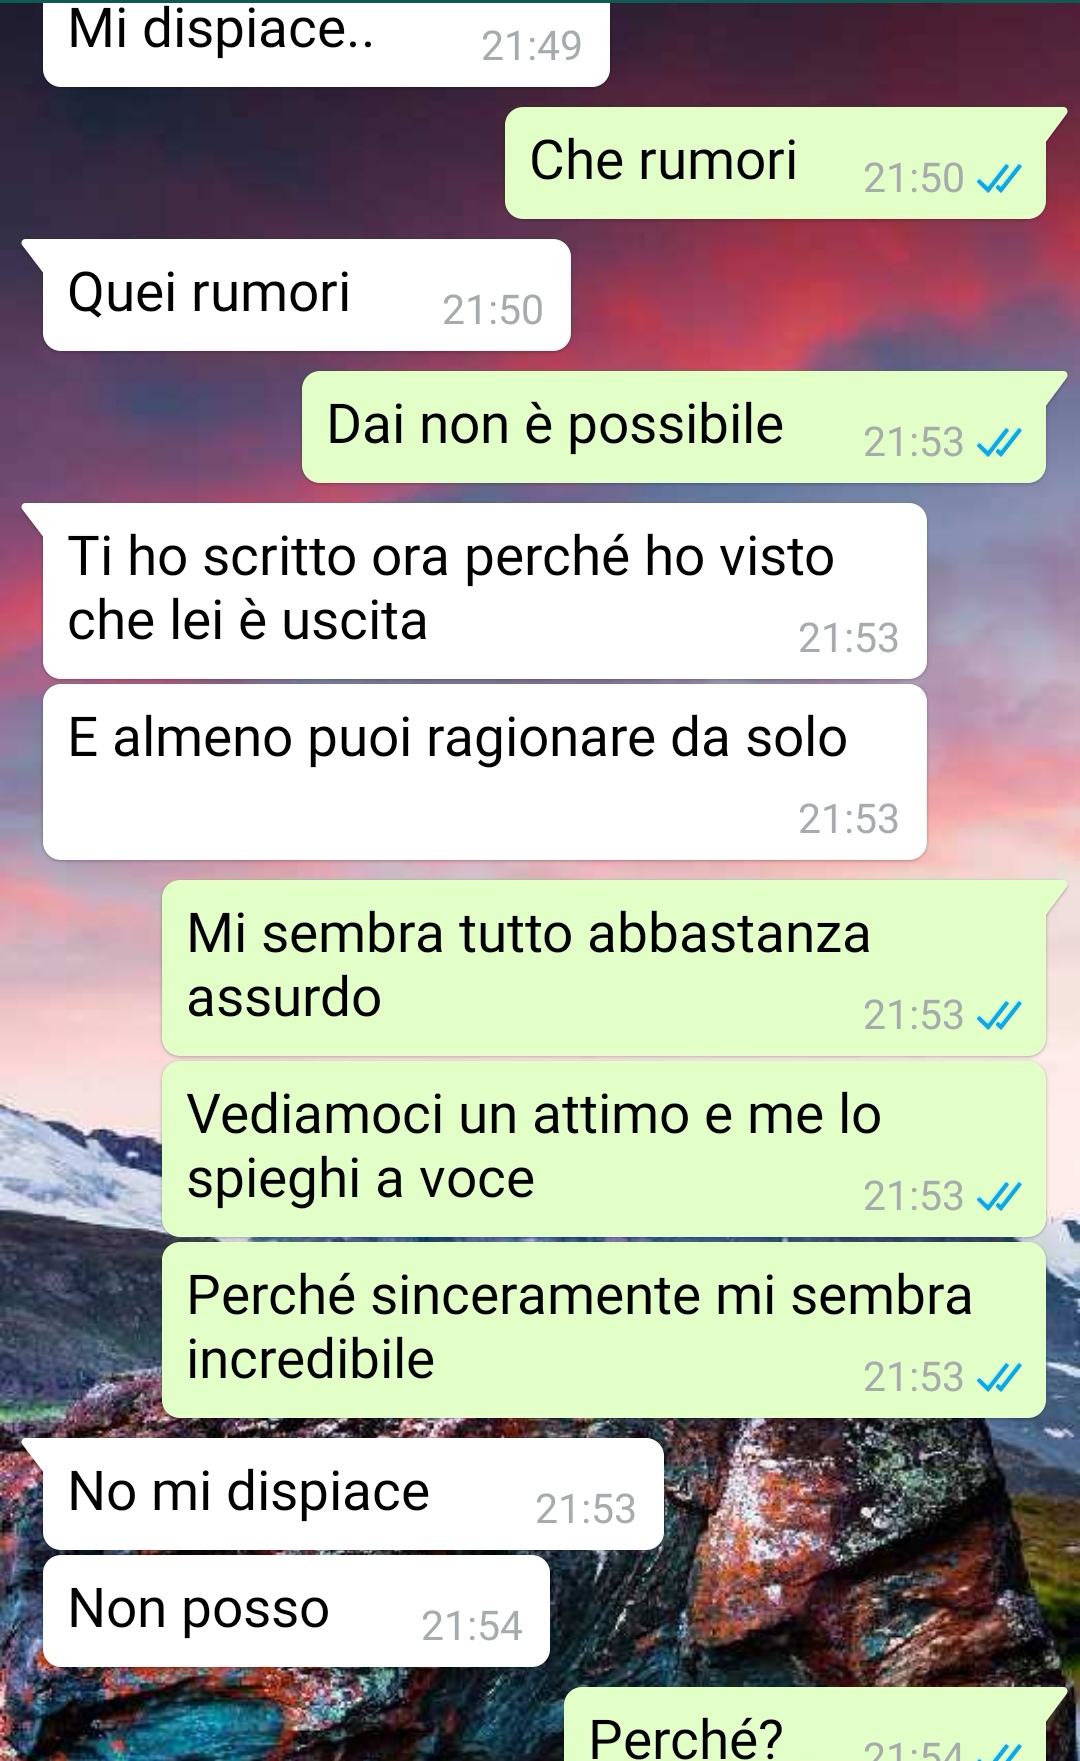
Task: Select 'Vediamoci un attimo e me lo' message
Action: coord(604,1149)
